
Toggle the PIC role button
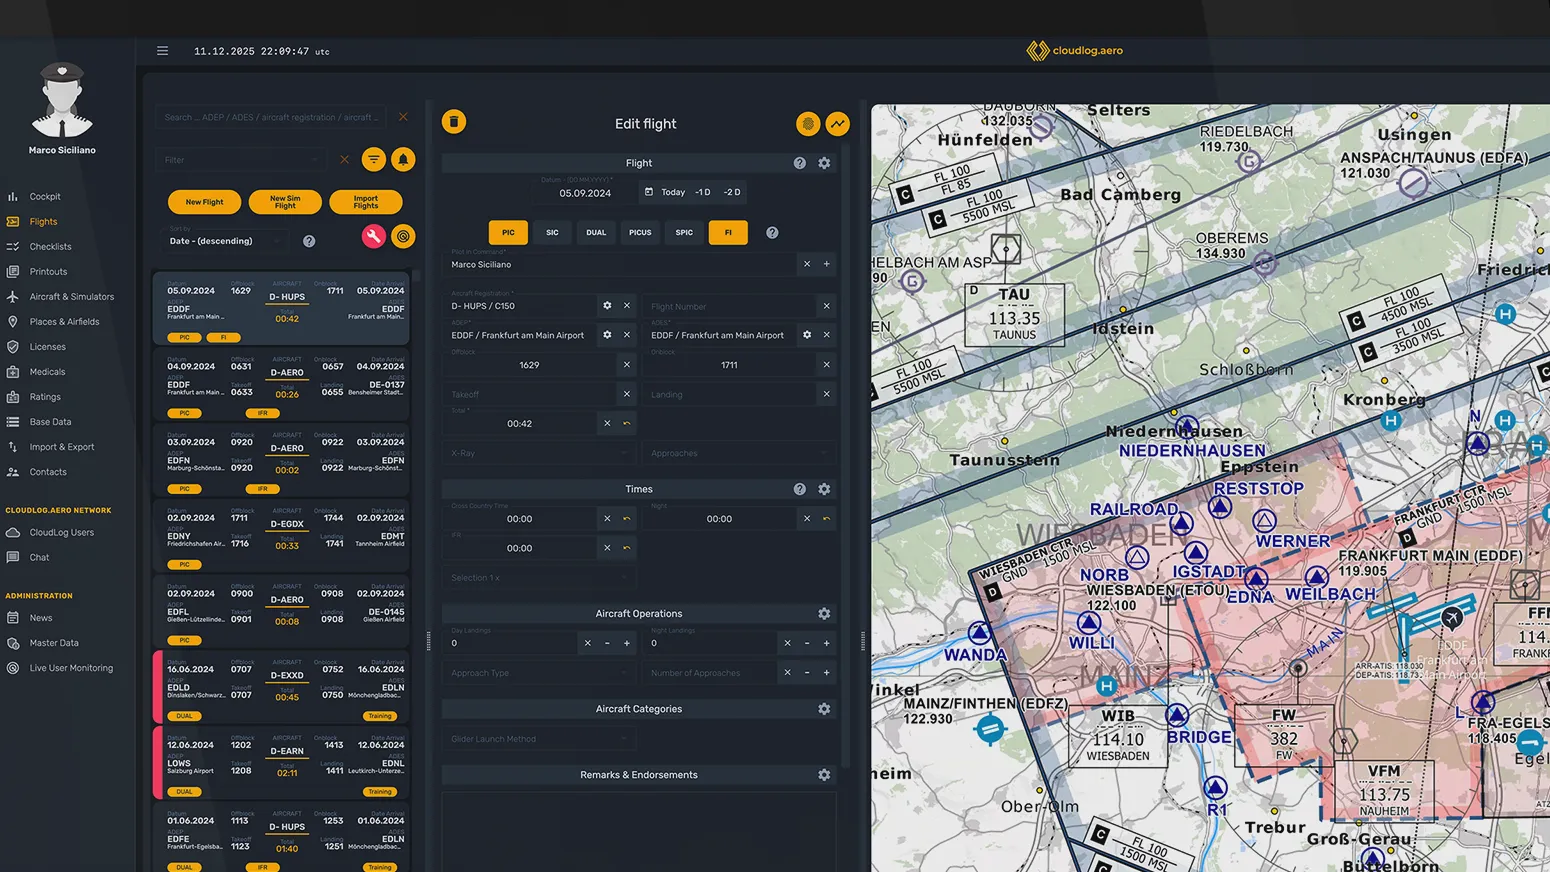508,232
